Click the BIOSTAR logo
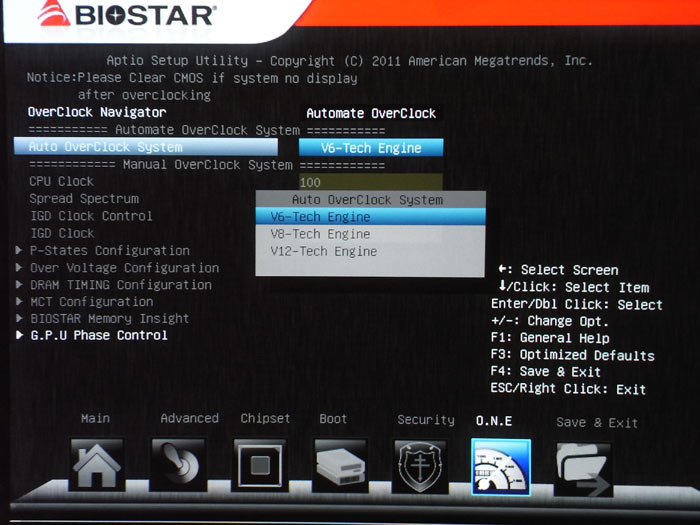Screen dimensions: 700x525 126,14
